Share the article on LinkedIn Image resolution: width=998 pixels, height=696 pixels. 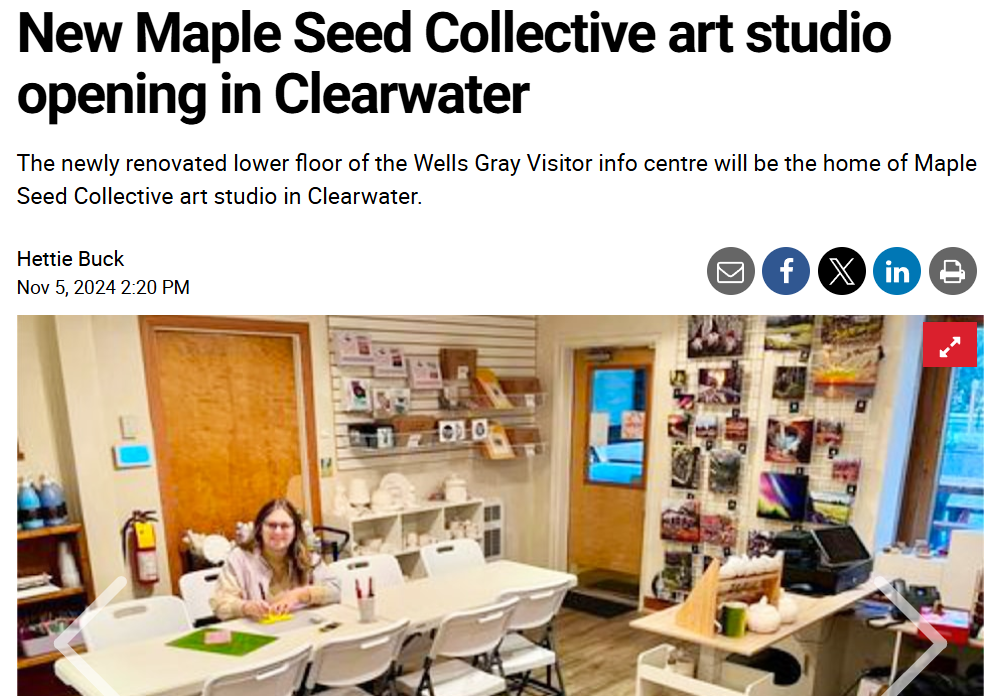[x=897, y=271]
